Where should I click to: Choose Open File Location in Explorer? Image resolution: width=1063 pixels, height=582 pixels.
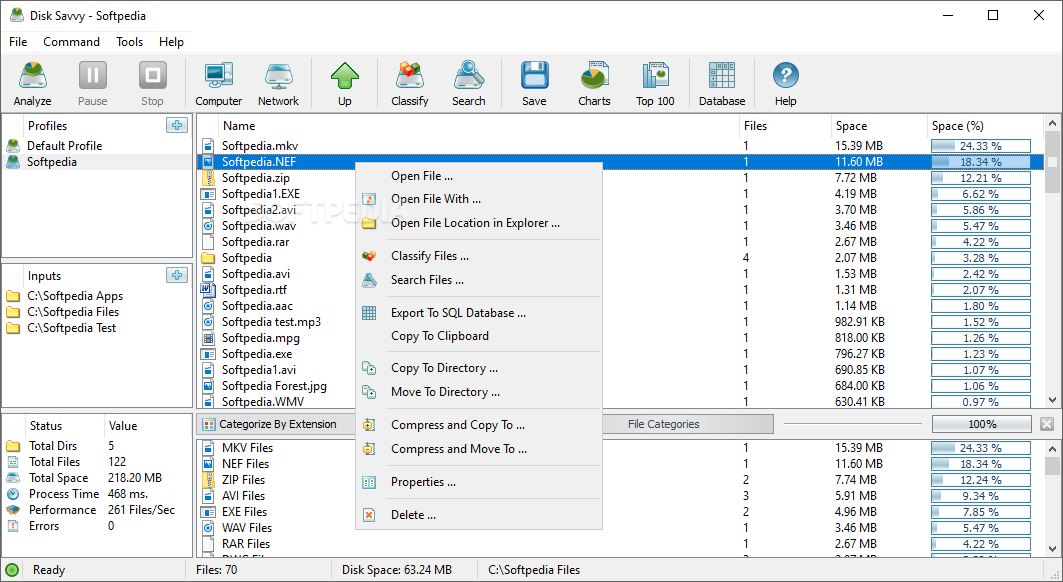click(x=475, y=222)
